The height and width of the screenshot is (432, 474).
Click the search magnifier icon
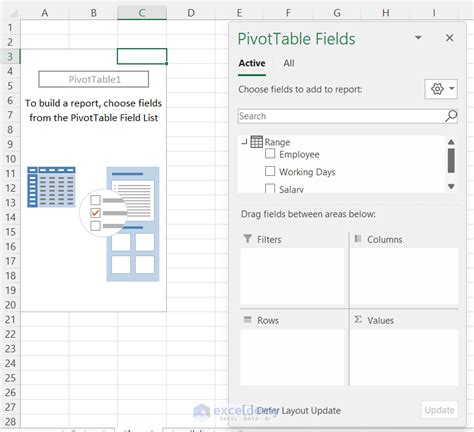451,116
